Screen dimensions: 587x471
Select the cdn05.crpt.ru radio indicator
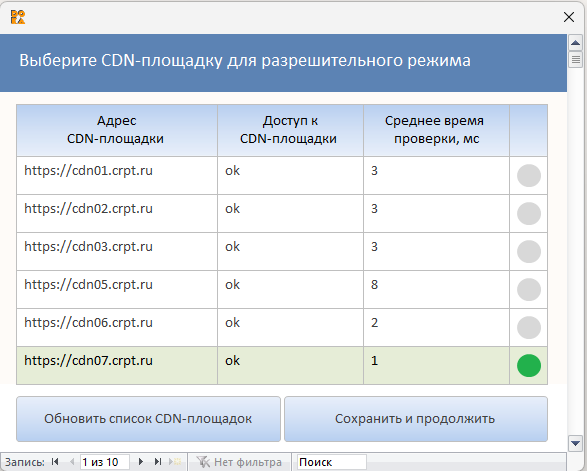(x=529, y=289)
